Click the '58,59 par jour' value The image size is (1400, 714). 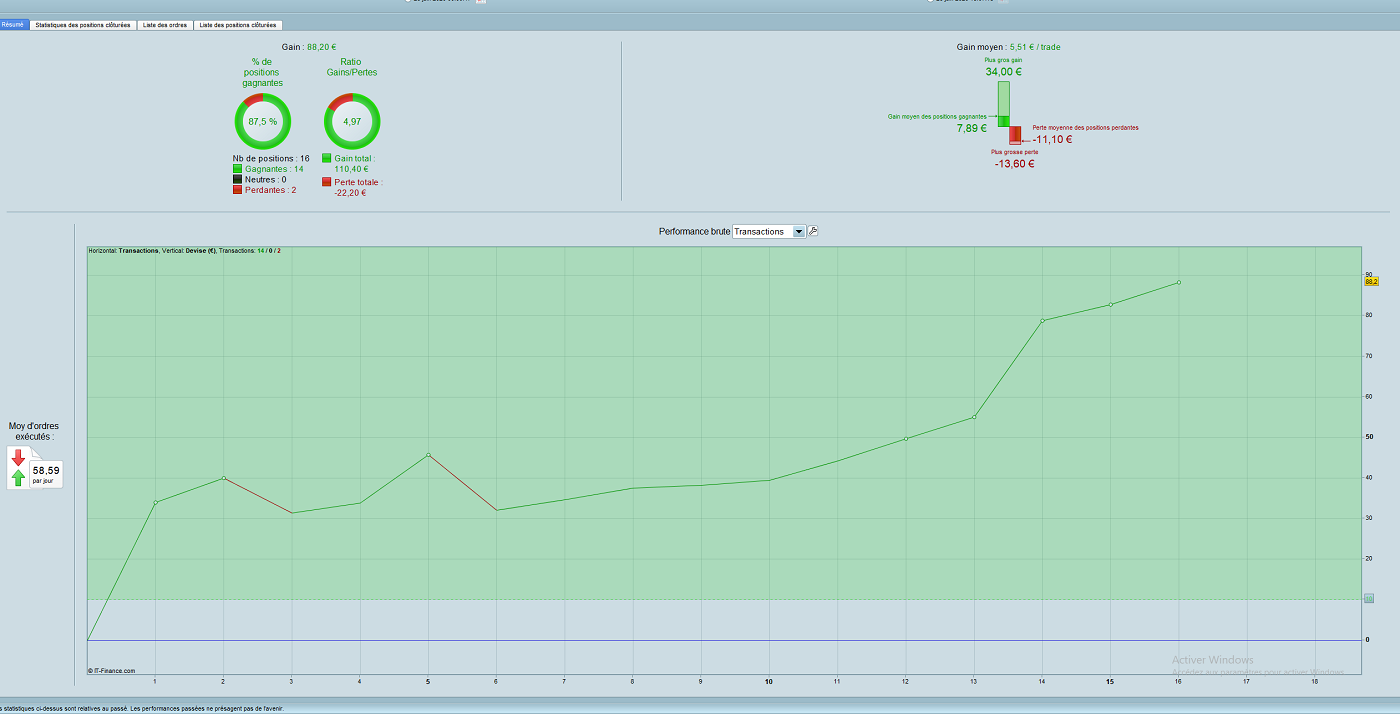click(x=46, y=473)
